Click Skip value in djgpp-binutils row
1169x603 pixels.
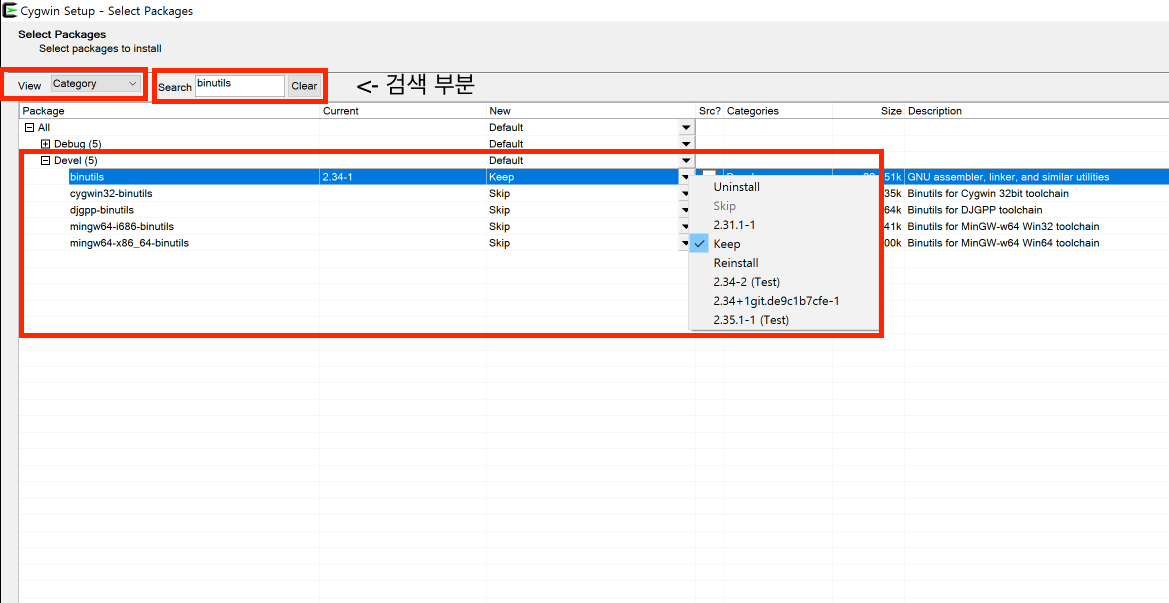pos(500,210)
